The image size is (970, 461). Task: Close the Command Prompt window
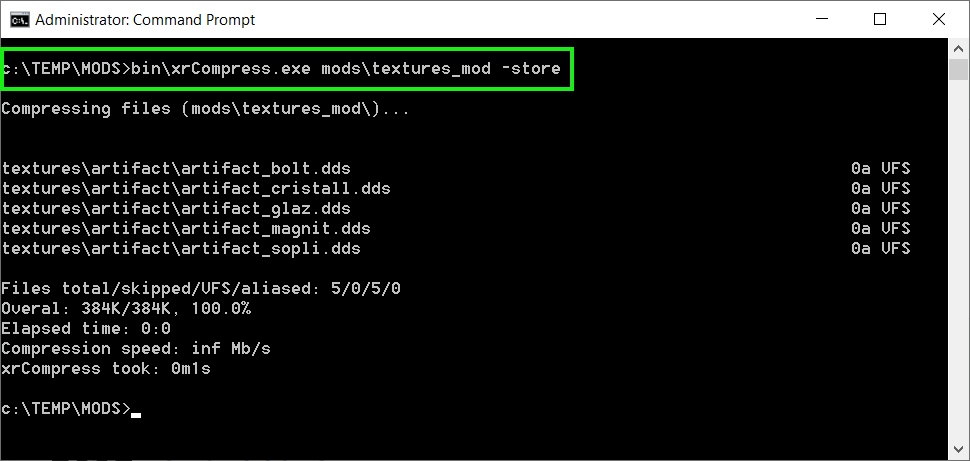pos(938,19)
